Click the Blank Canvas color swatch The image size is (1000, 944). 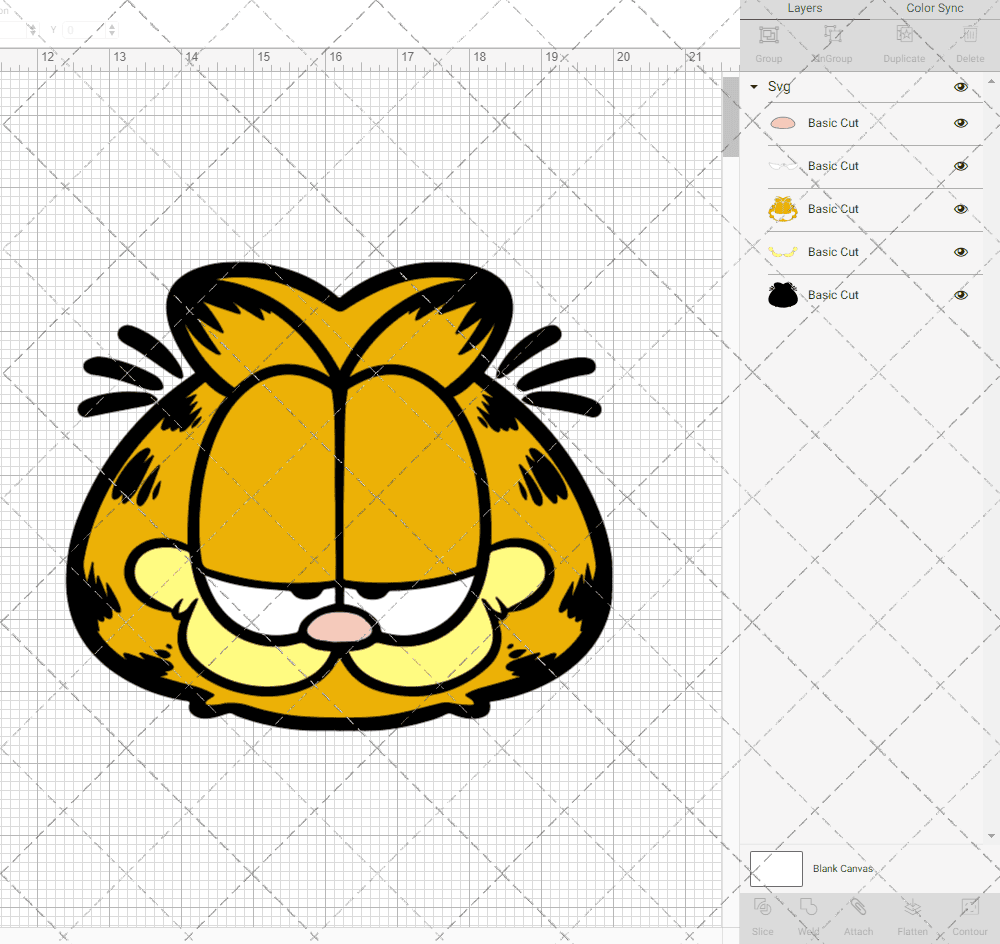tap(776, 869)
